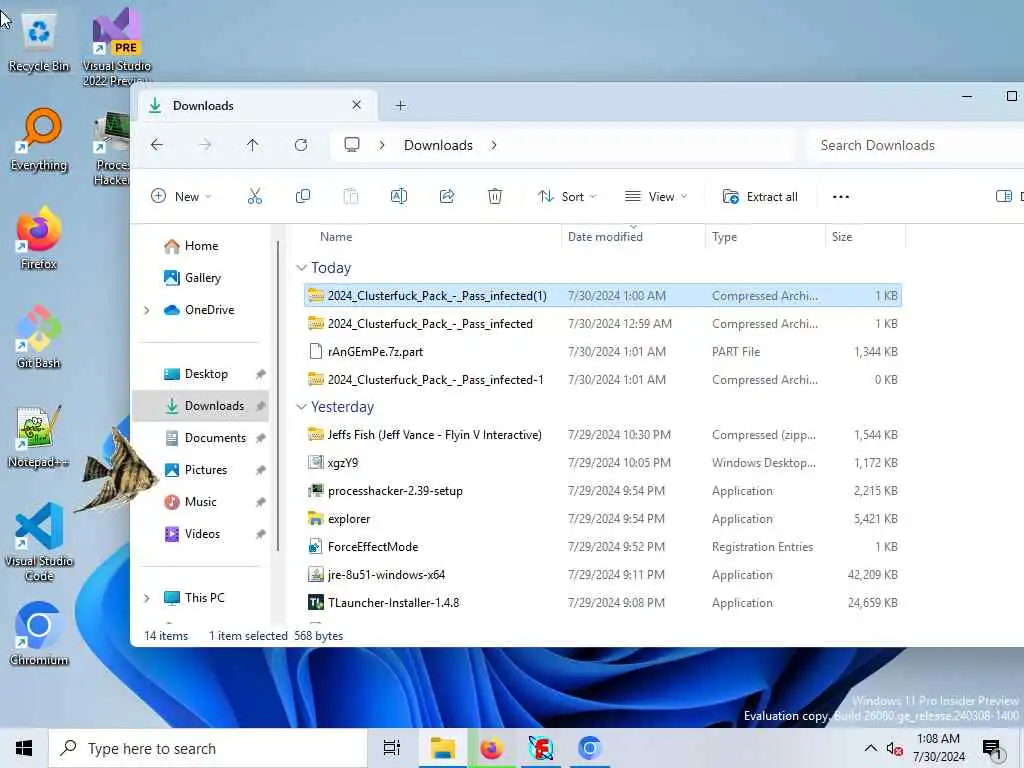The image size is (1024, 768).
Task: Select the Git Bash desktop shortcut
Action: 39,338
